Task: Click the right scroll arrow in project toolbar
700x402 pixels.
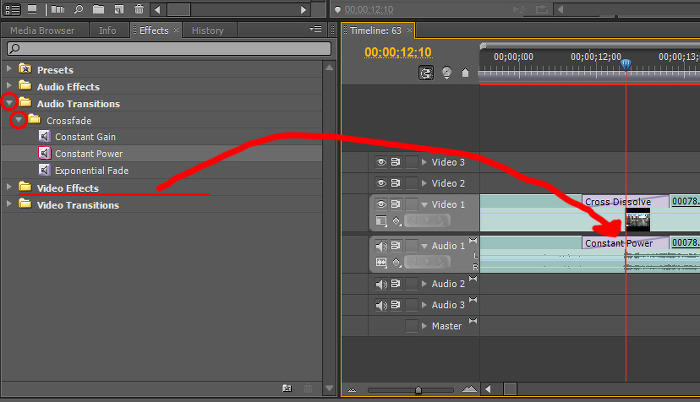Action: point(303,9)
